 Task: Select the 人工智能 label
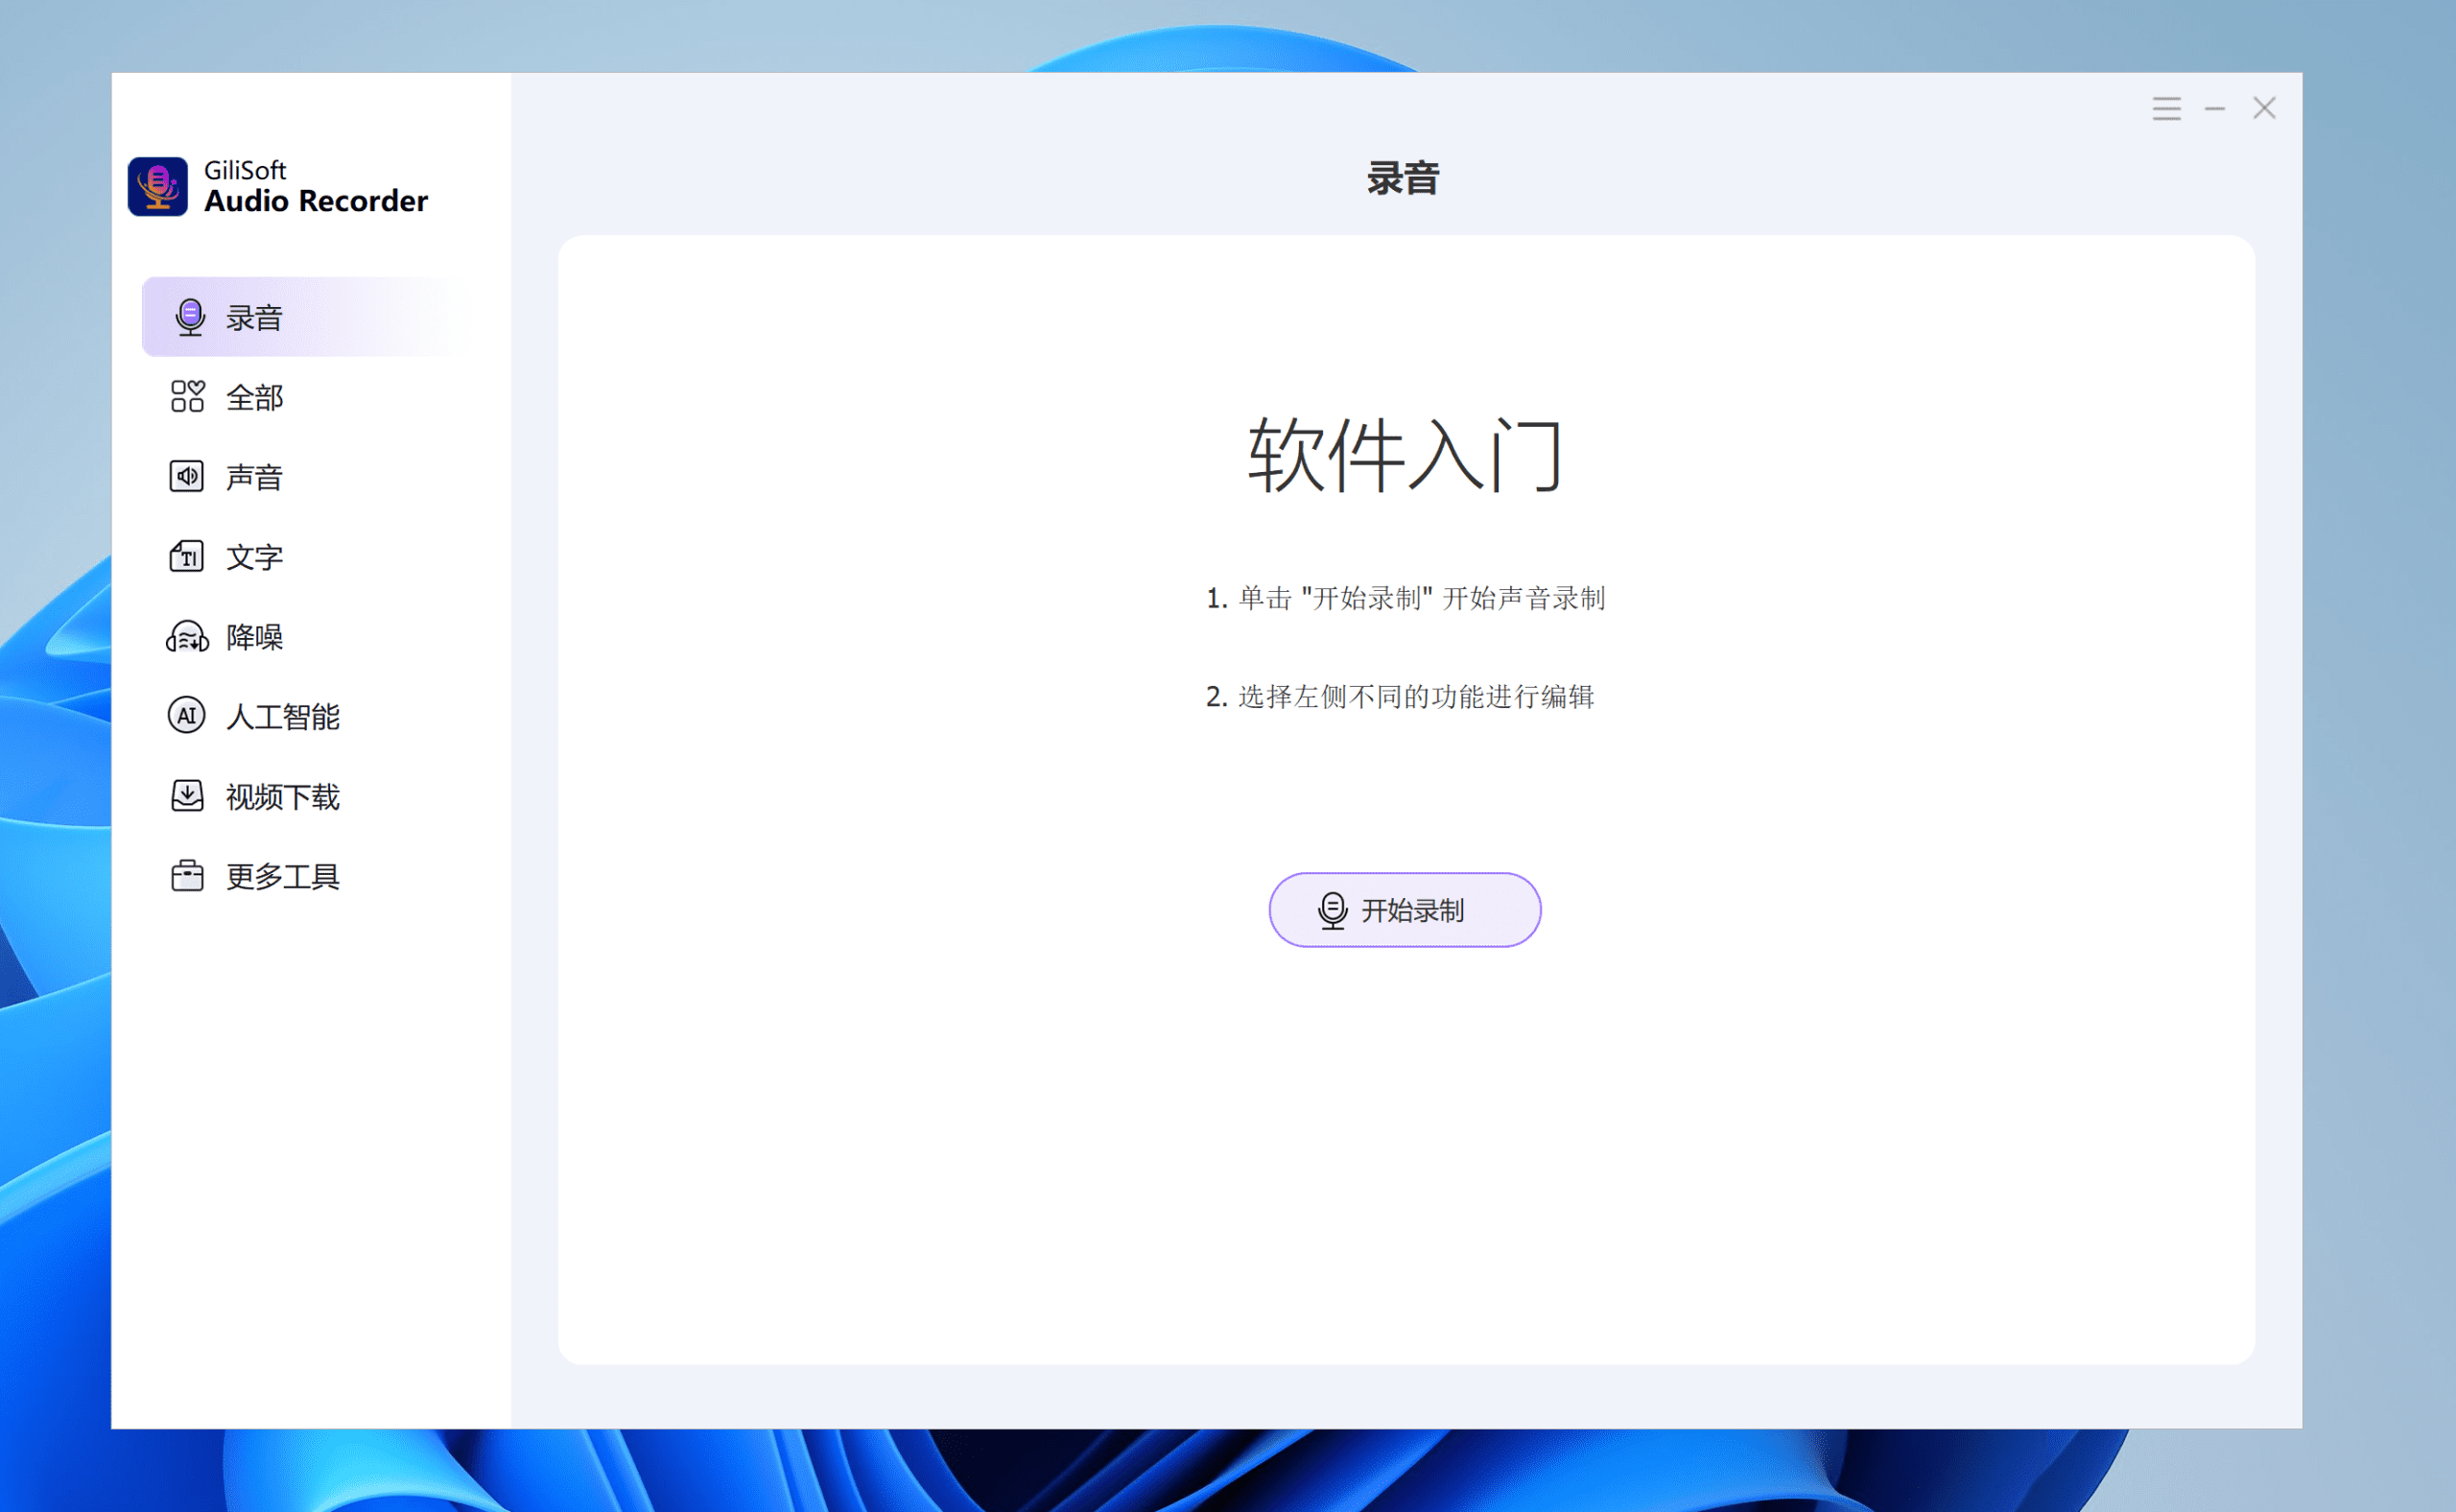coord(283,717)
